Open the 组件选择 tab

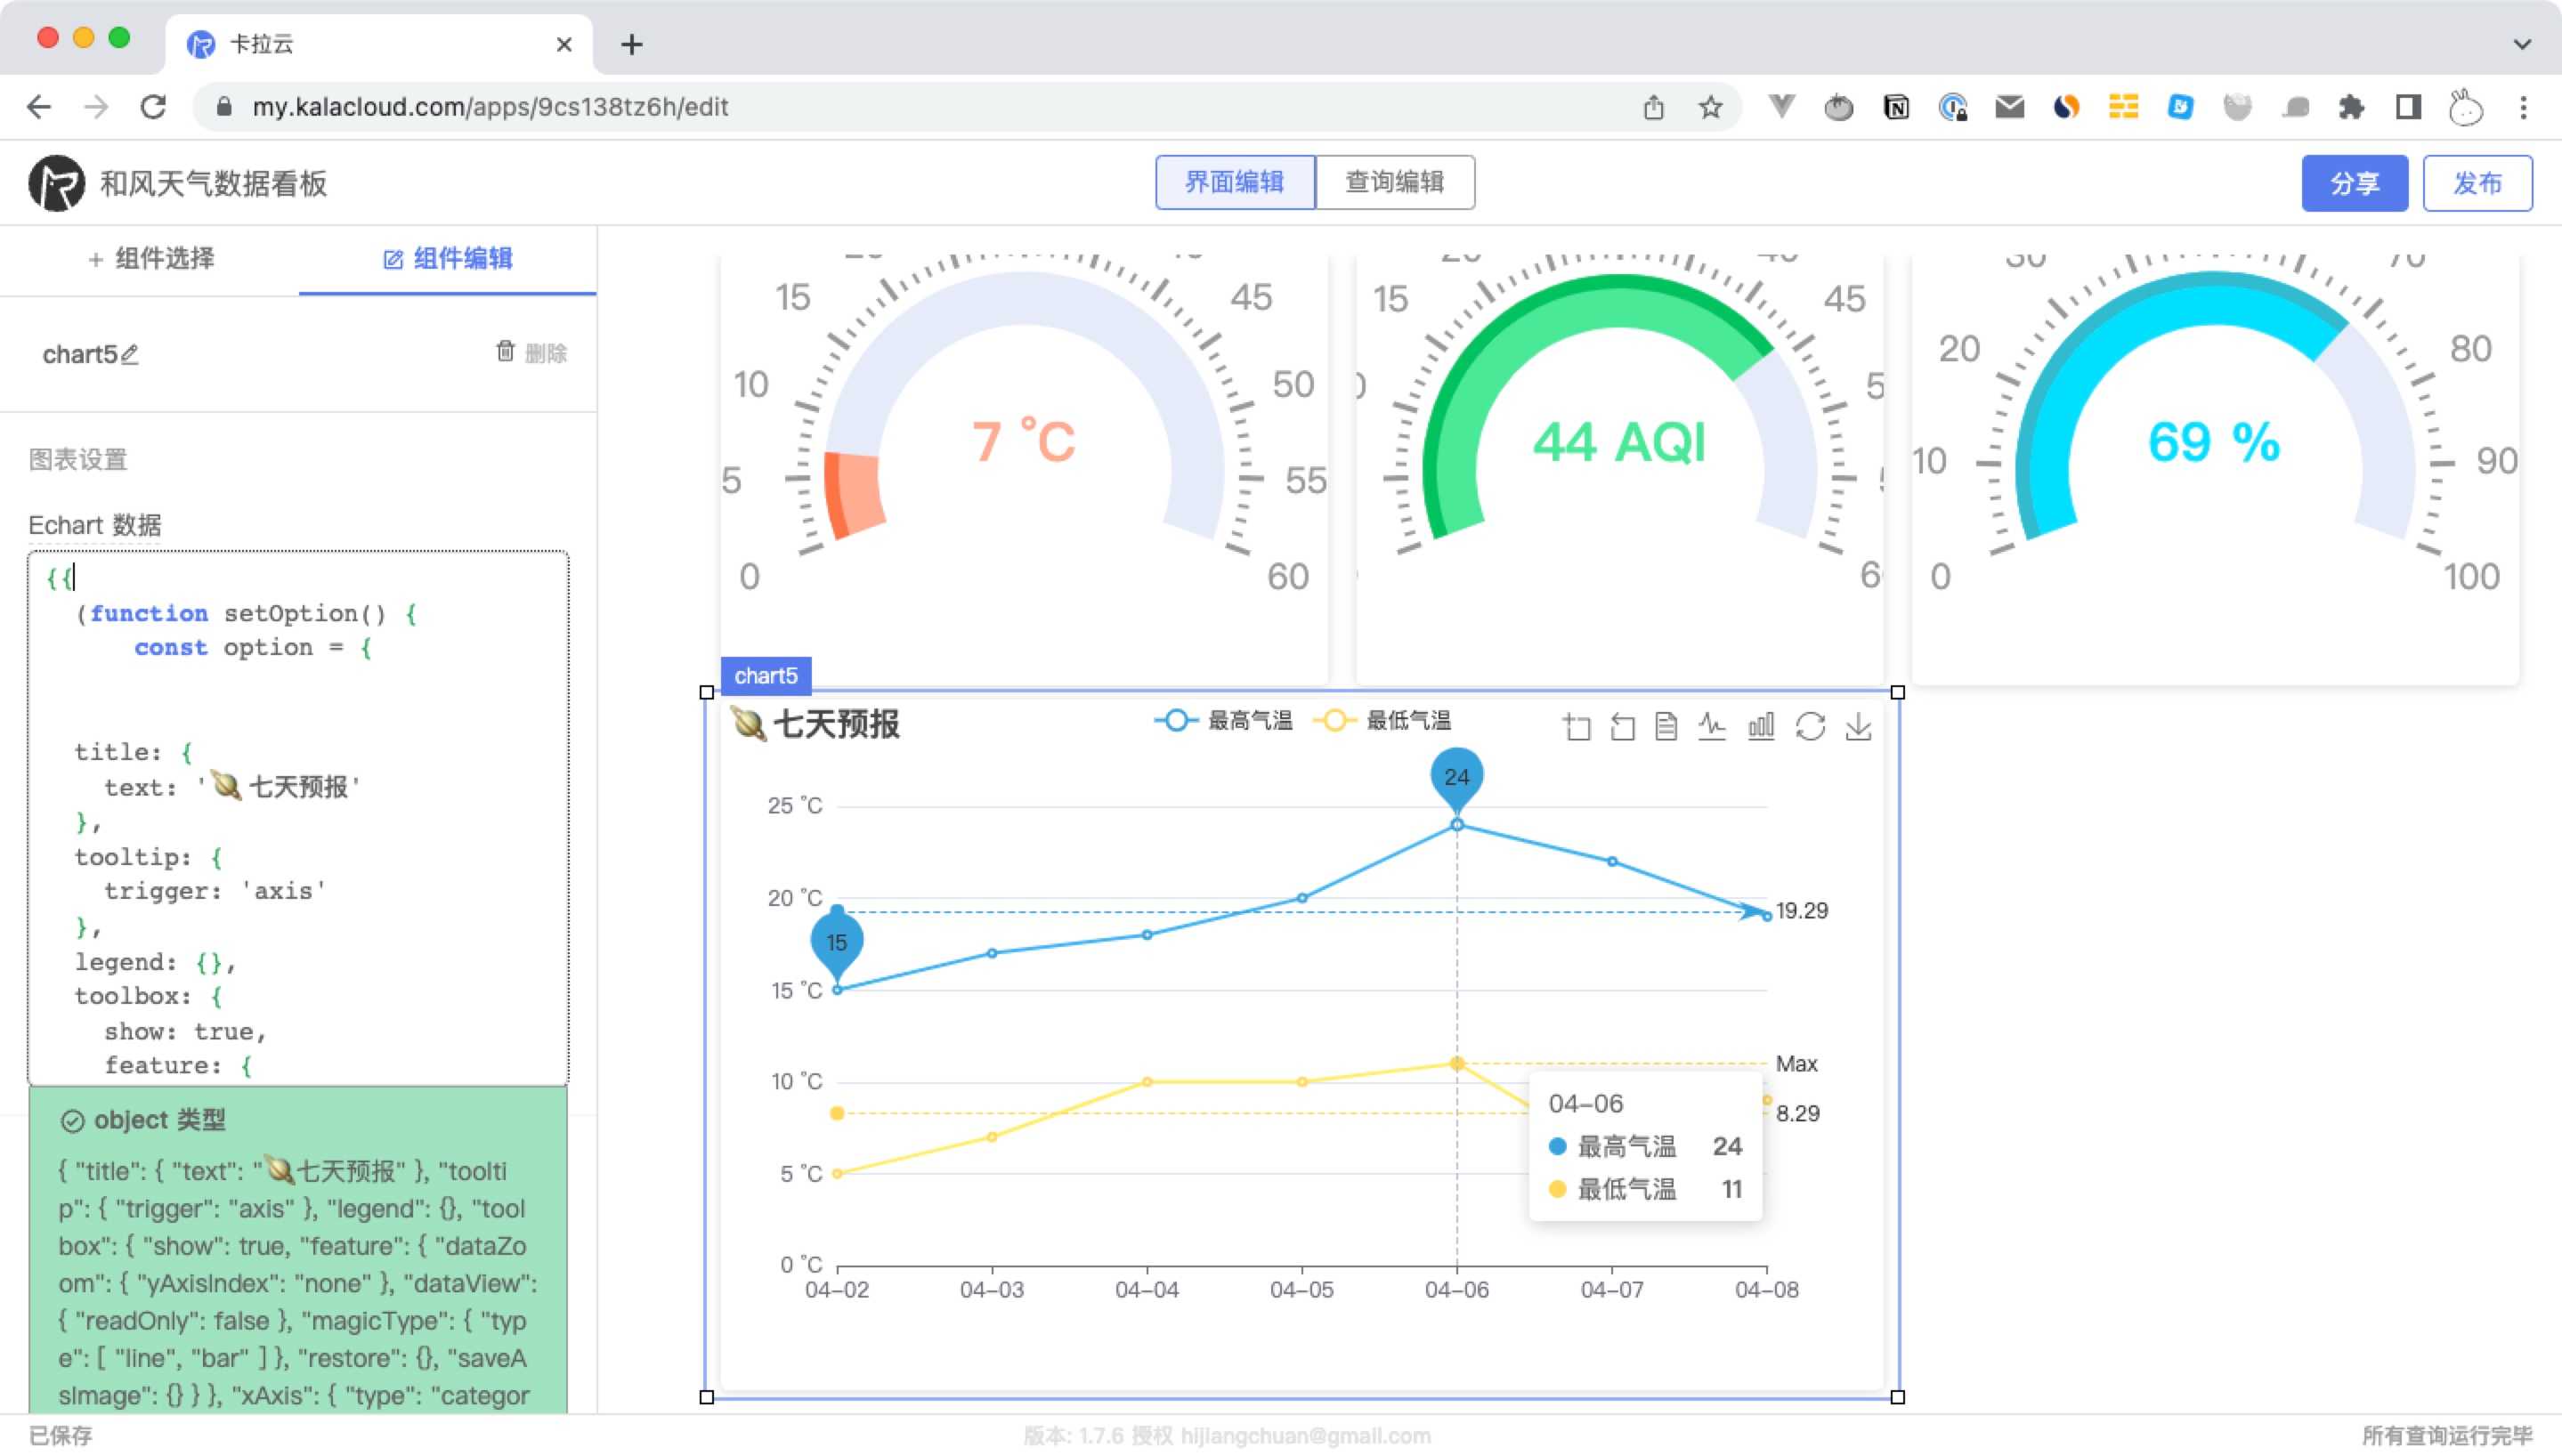(150, 259)
